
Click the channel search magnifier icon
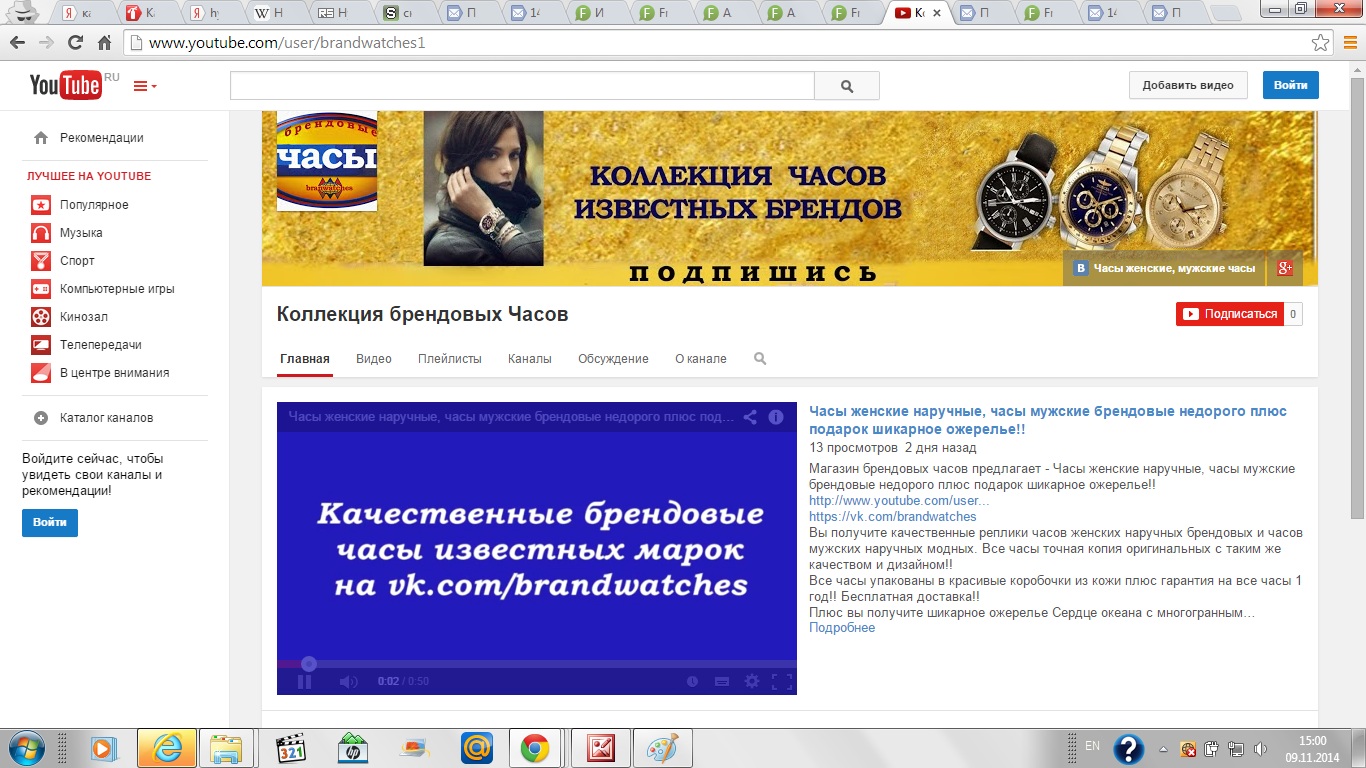click(x=760, y=359)
